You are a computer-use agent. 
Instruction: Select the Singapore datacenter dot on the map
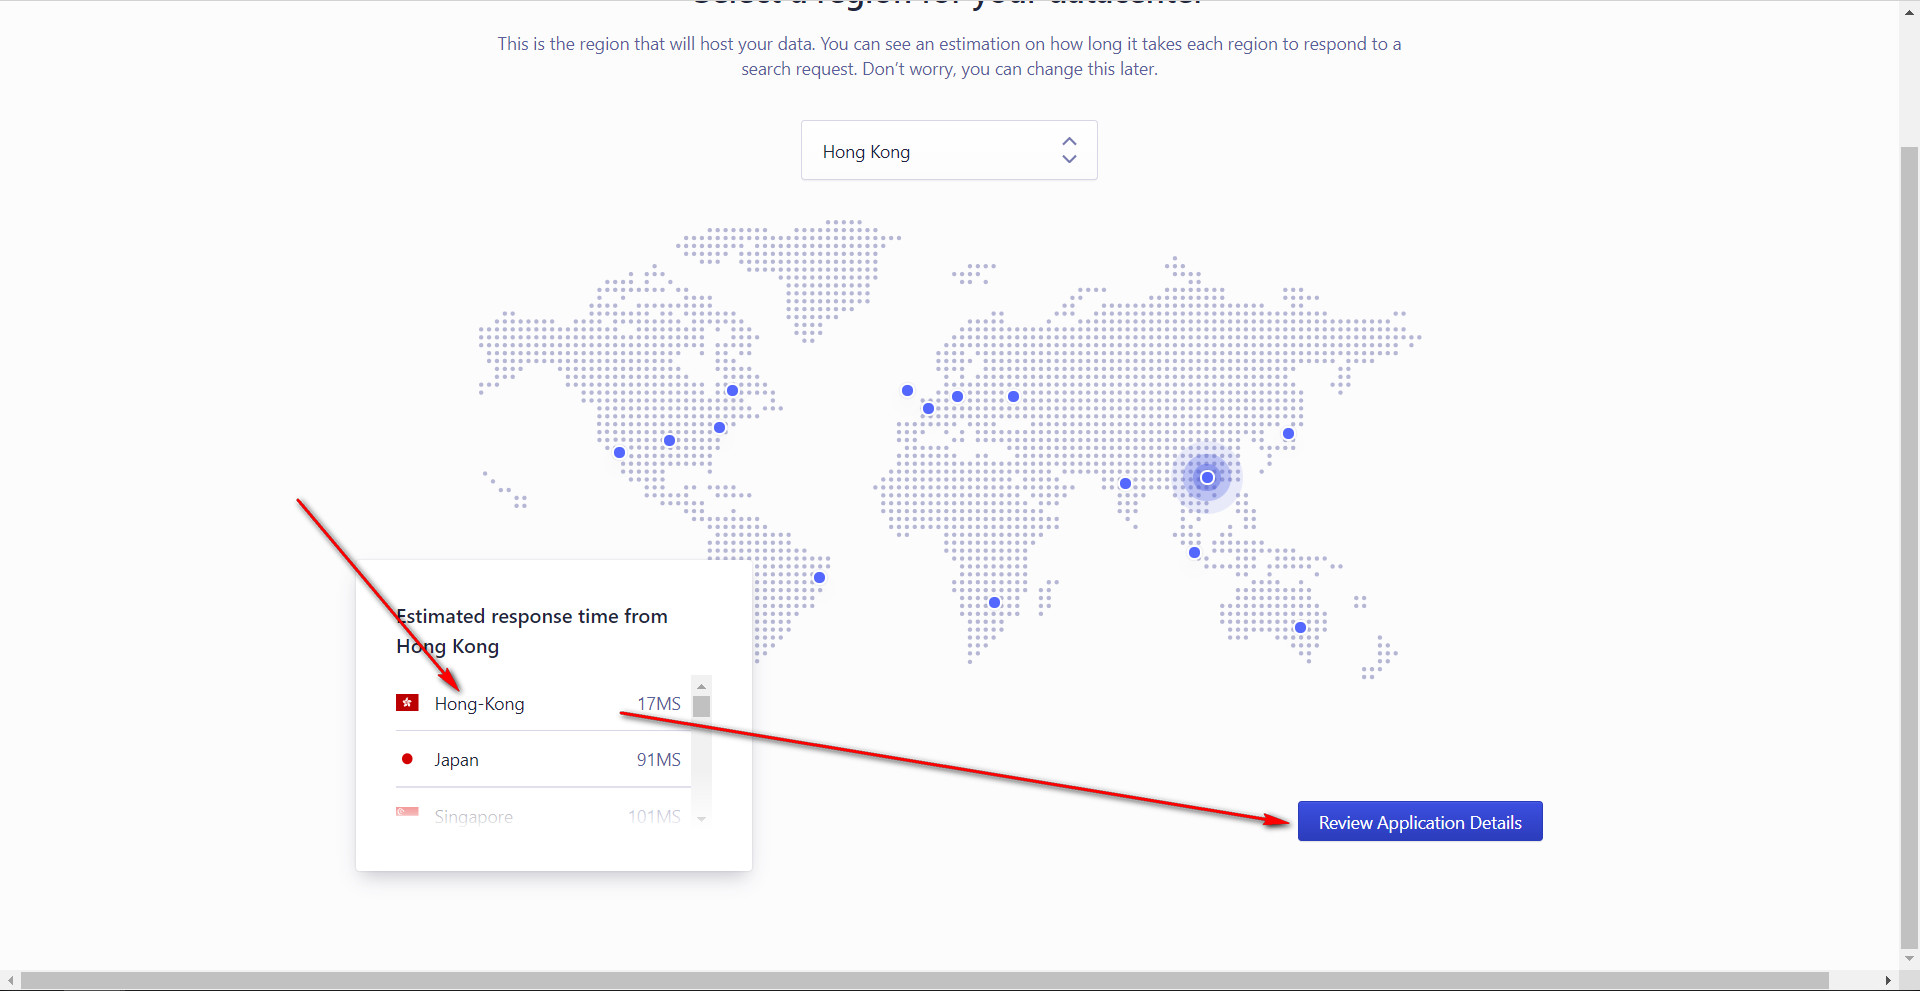(x=1194, y=553)
